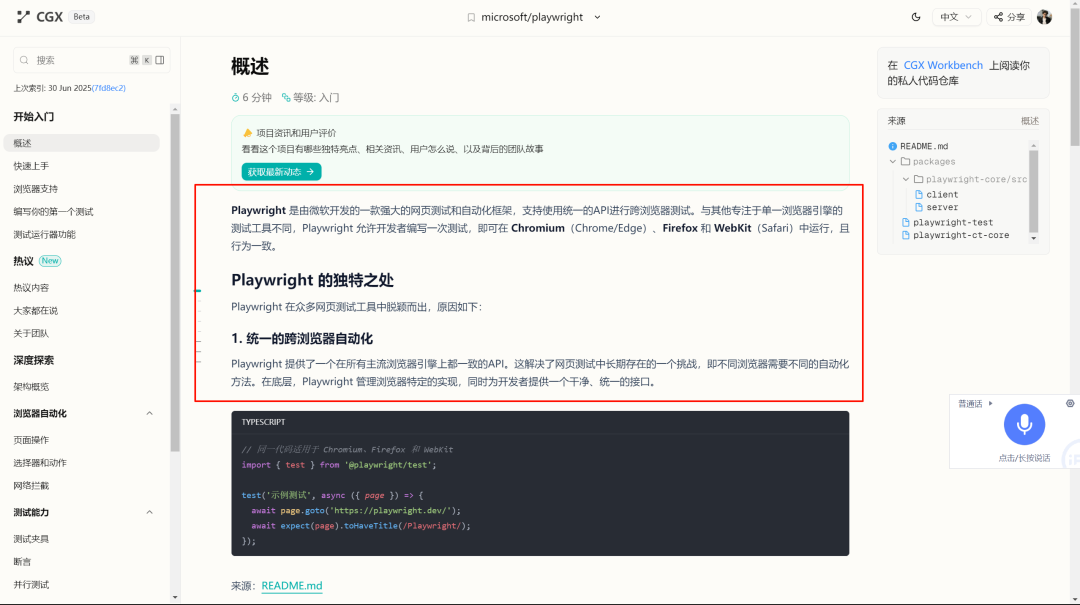
Task: Click the bookmark icon beside microsoft/playwright
Action: 471,17
